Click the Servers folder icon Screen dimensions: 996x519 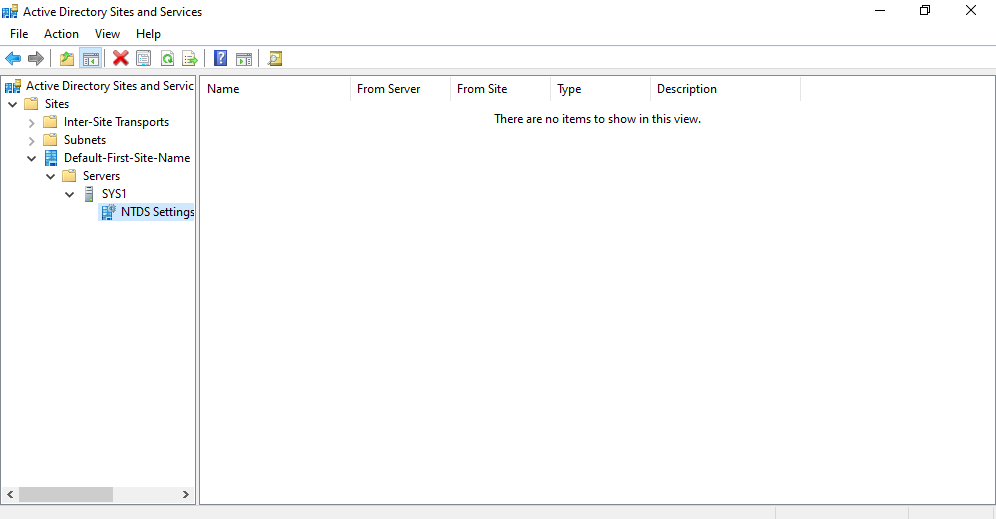[69, 175]
